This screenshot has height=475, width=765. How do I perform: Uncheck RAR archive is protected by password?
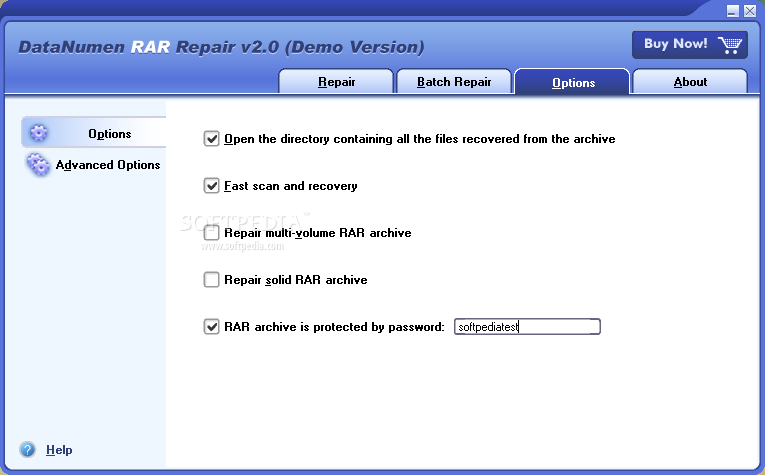(x=211, y=326)
